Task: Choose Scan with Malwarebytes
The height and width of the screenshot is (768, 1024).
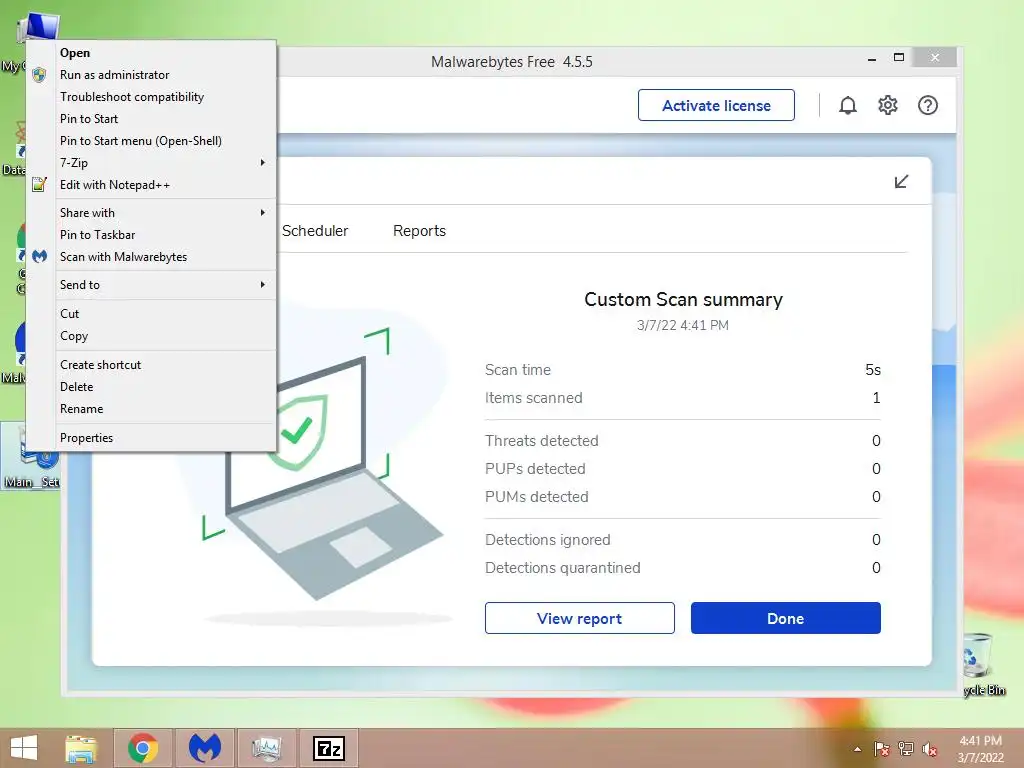Action: pos(151,257)
